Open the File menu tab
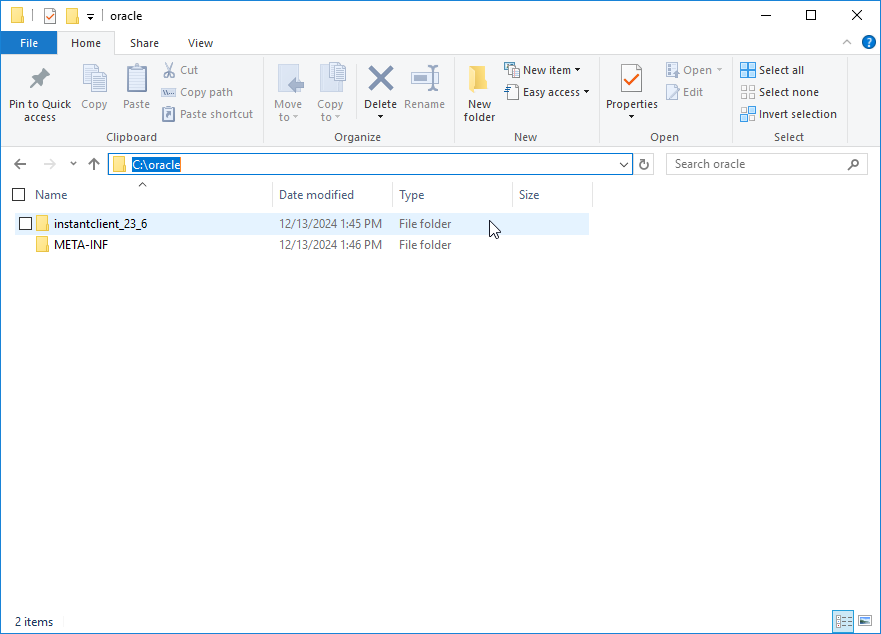The width and height of the screenshot is (881, 634). 29,43
